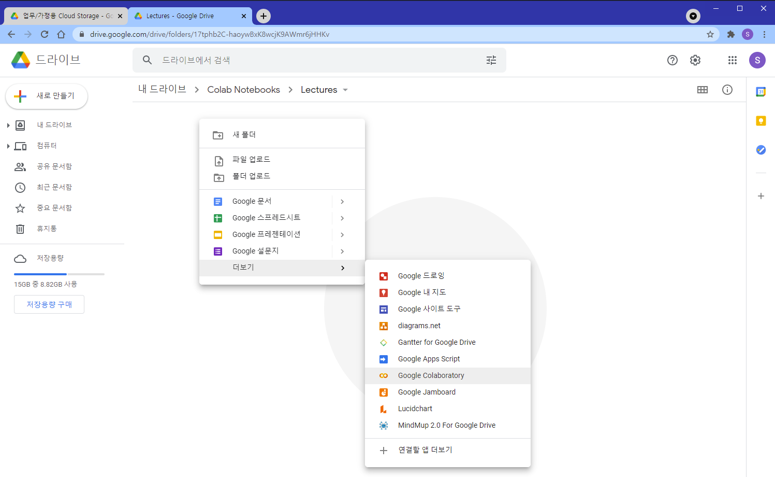Select Google Jamboard in the submenu
775x477 pixels.
[x=426, y=392]
